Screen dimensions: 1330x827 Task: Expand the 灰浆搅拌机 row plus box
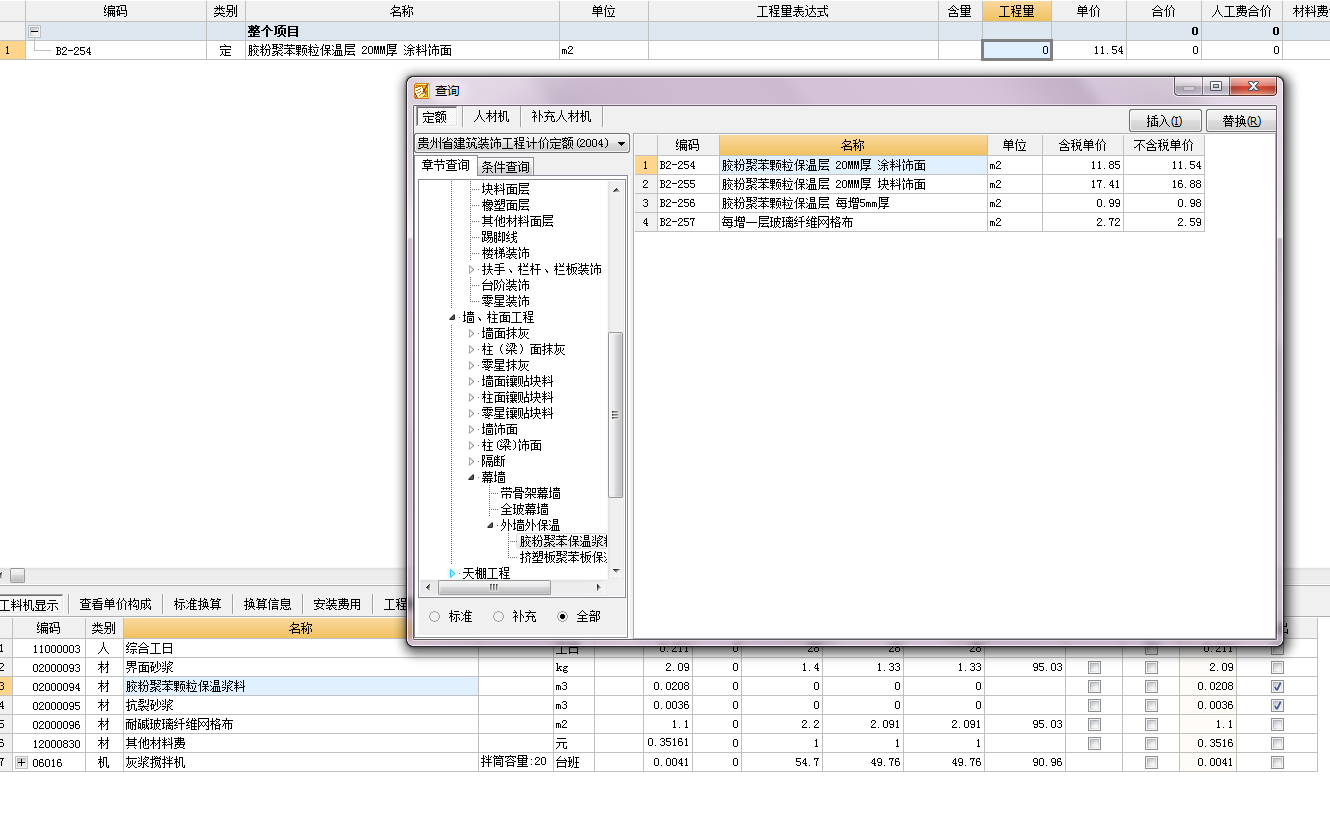pos(21,762)
